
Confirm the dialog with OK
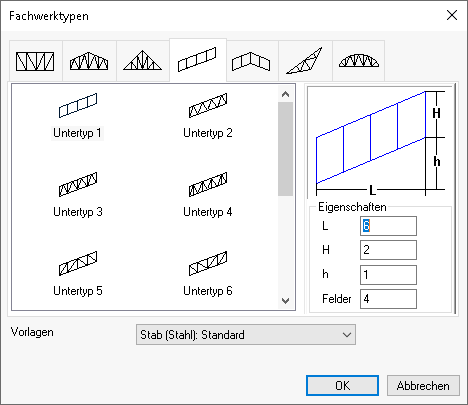coord(342,386)
